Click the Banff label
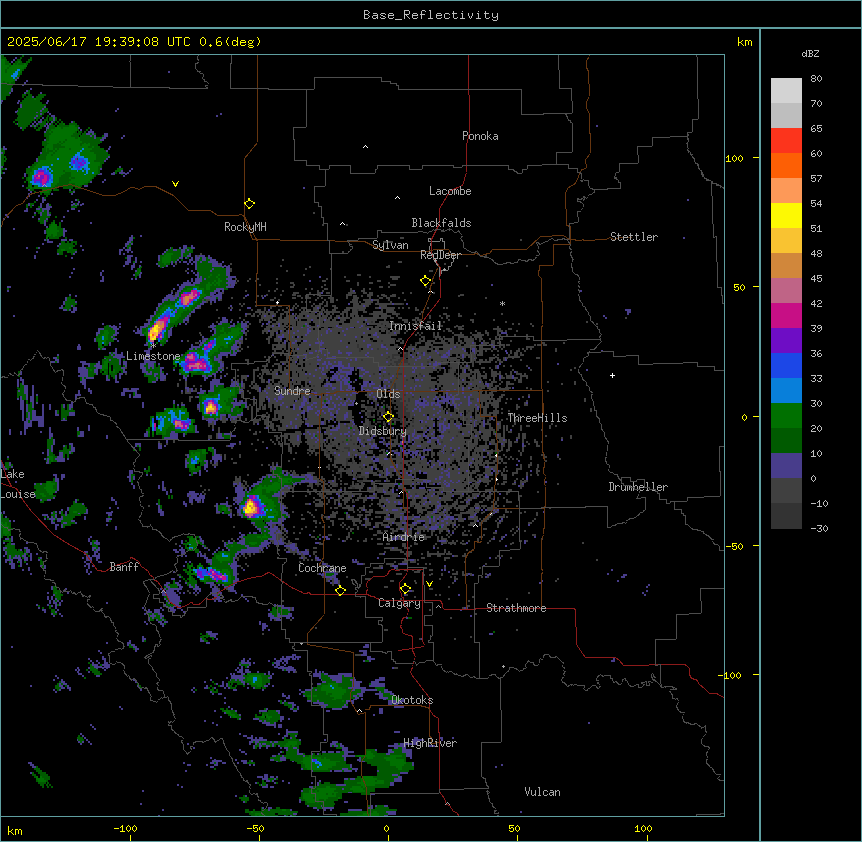The height and width of the screenshot is (842, 862). 124,567
